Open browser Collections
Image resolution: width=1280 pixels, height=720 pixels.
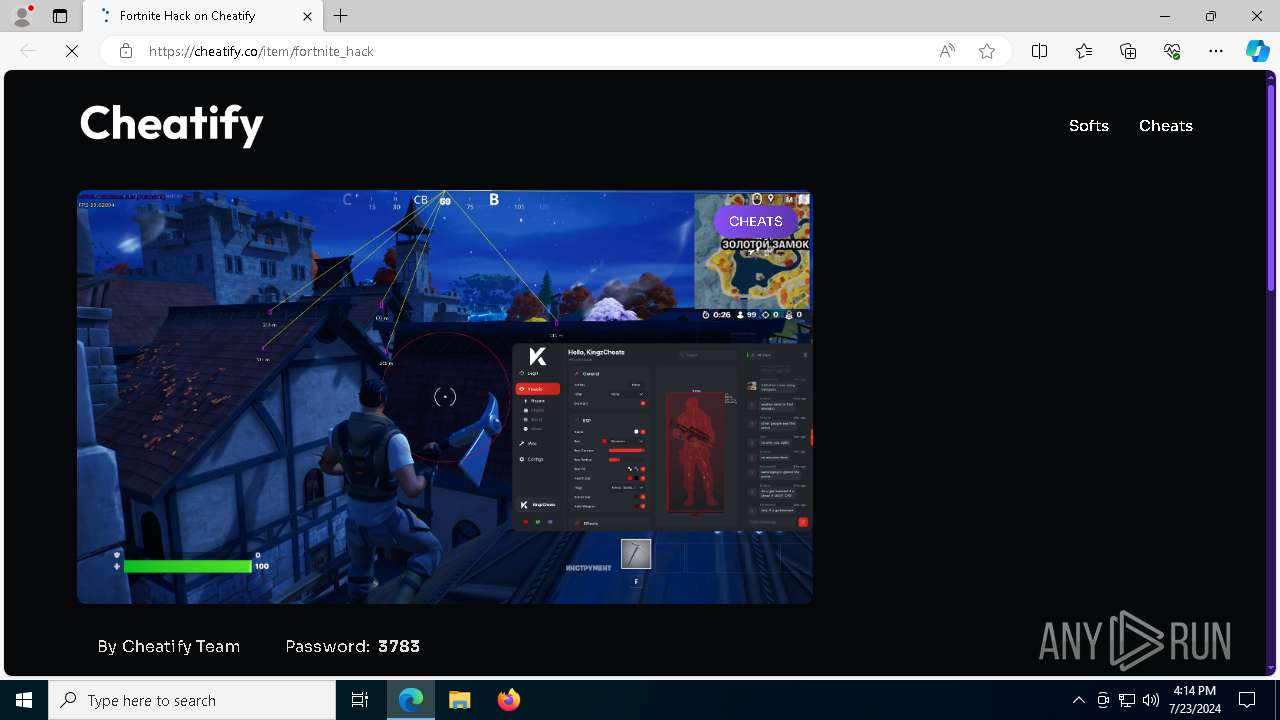click(1128, 51)
